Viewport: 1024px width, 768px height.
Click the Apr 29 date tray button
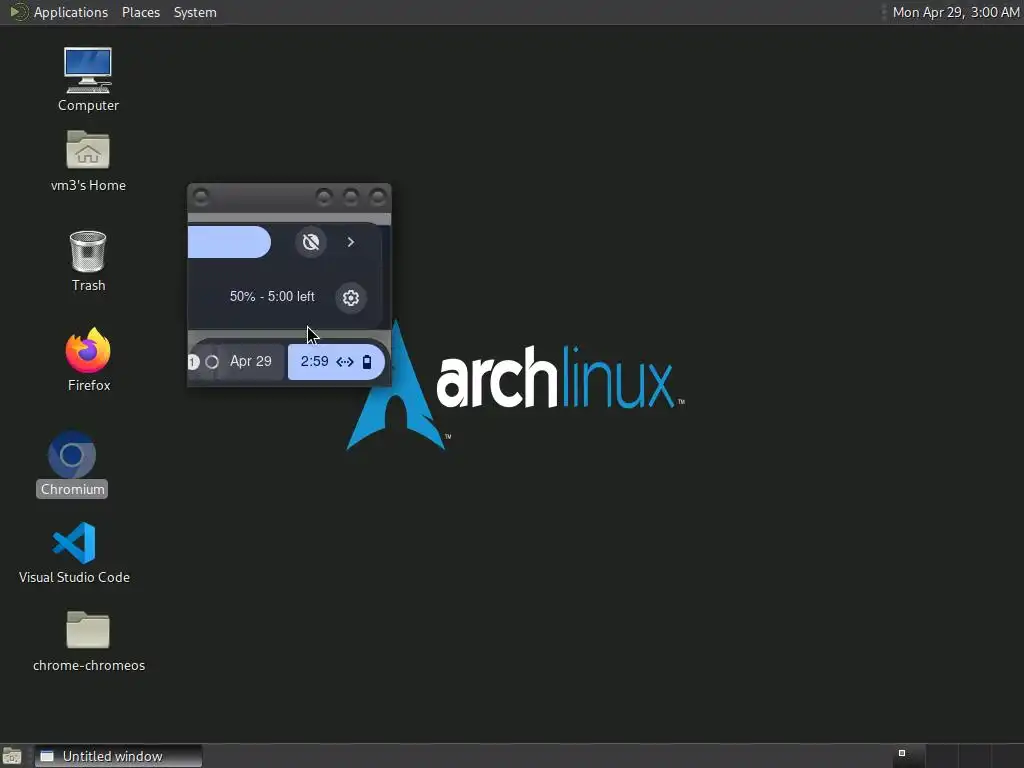[x=251, y=361]
